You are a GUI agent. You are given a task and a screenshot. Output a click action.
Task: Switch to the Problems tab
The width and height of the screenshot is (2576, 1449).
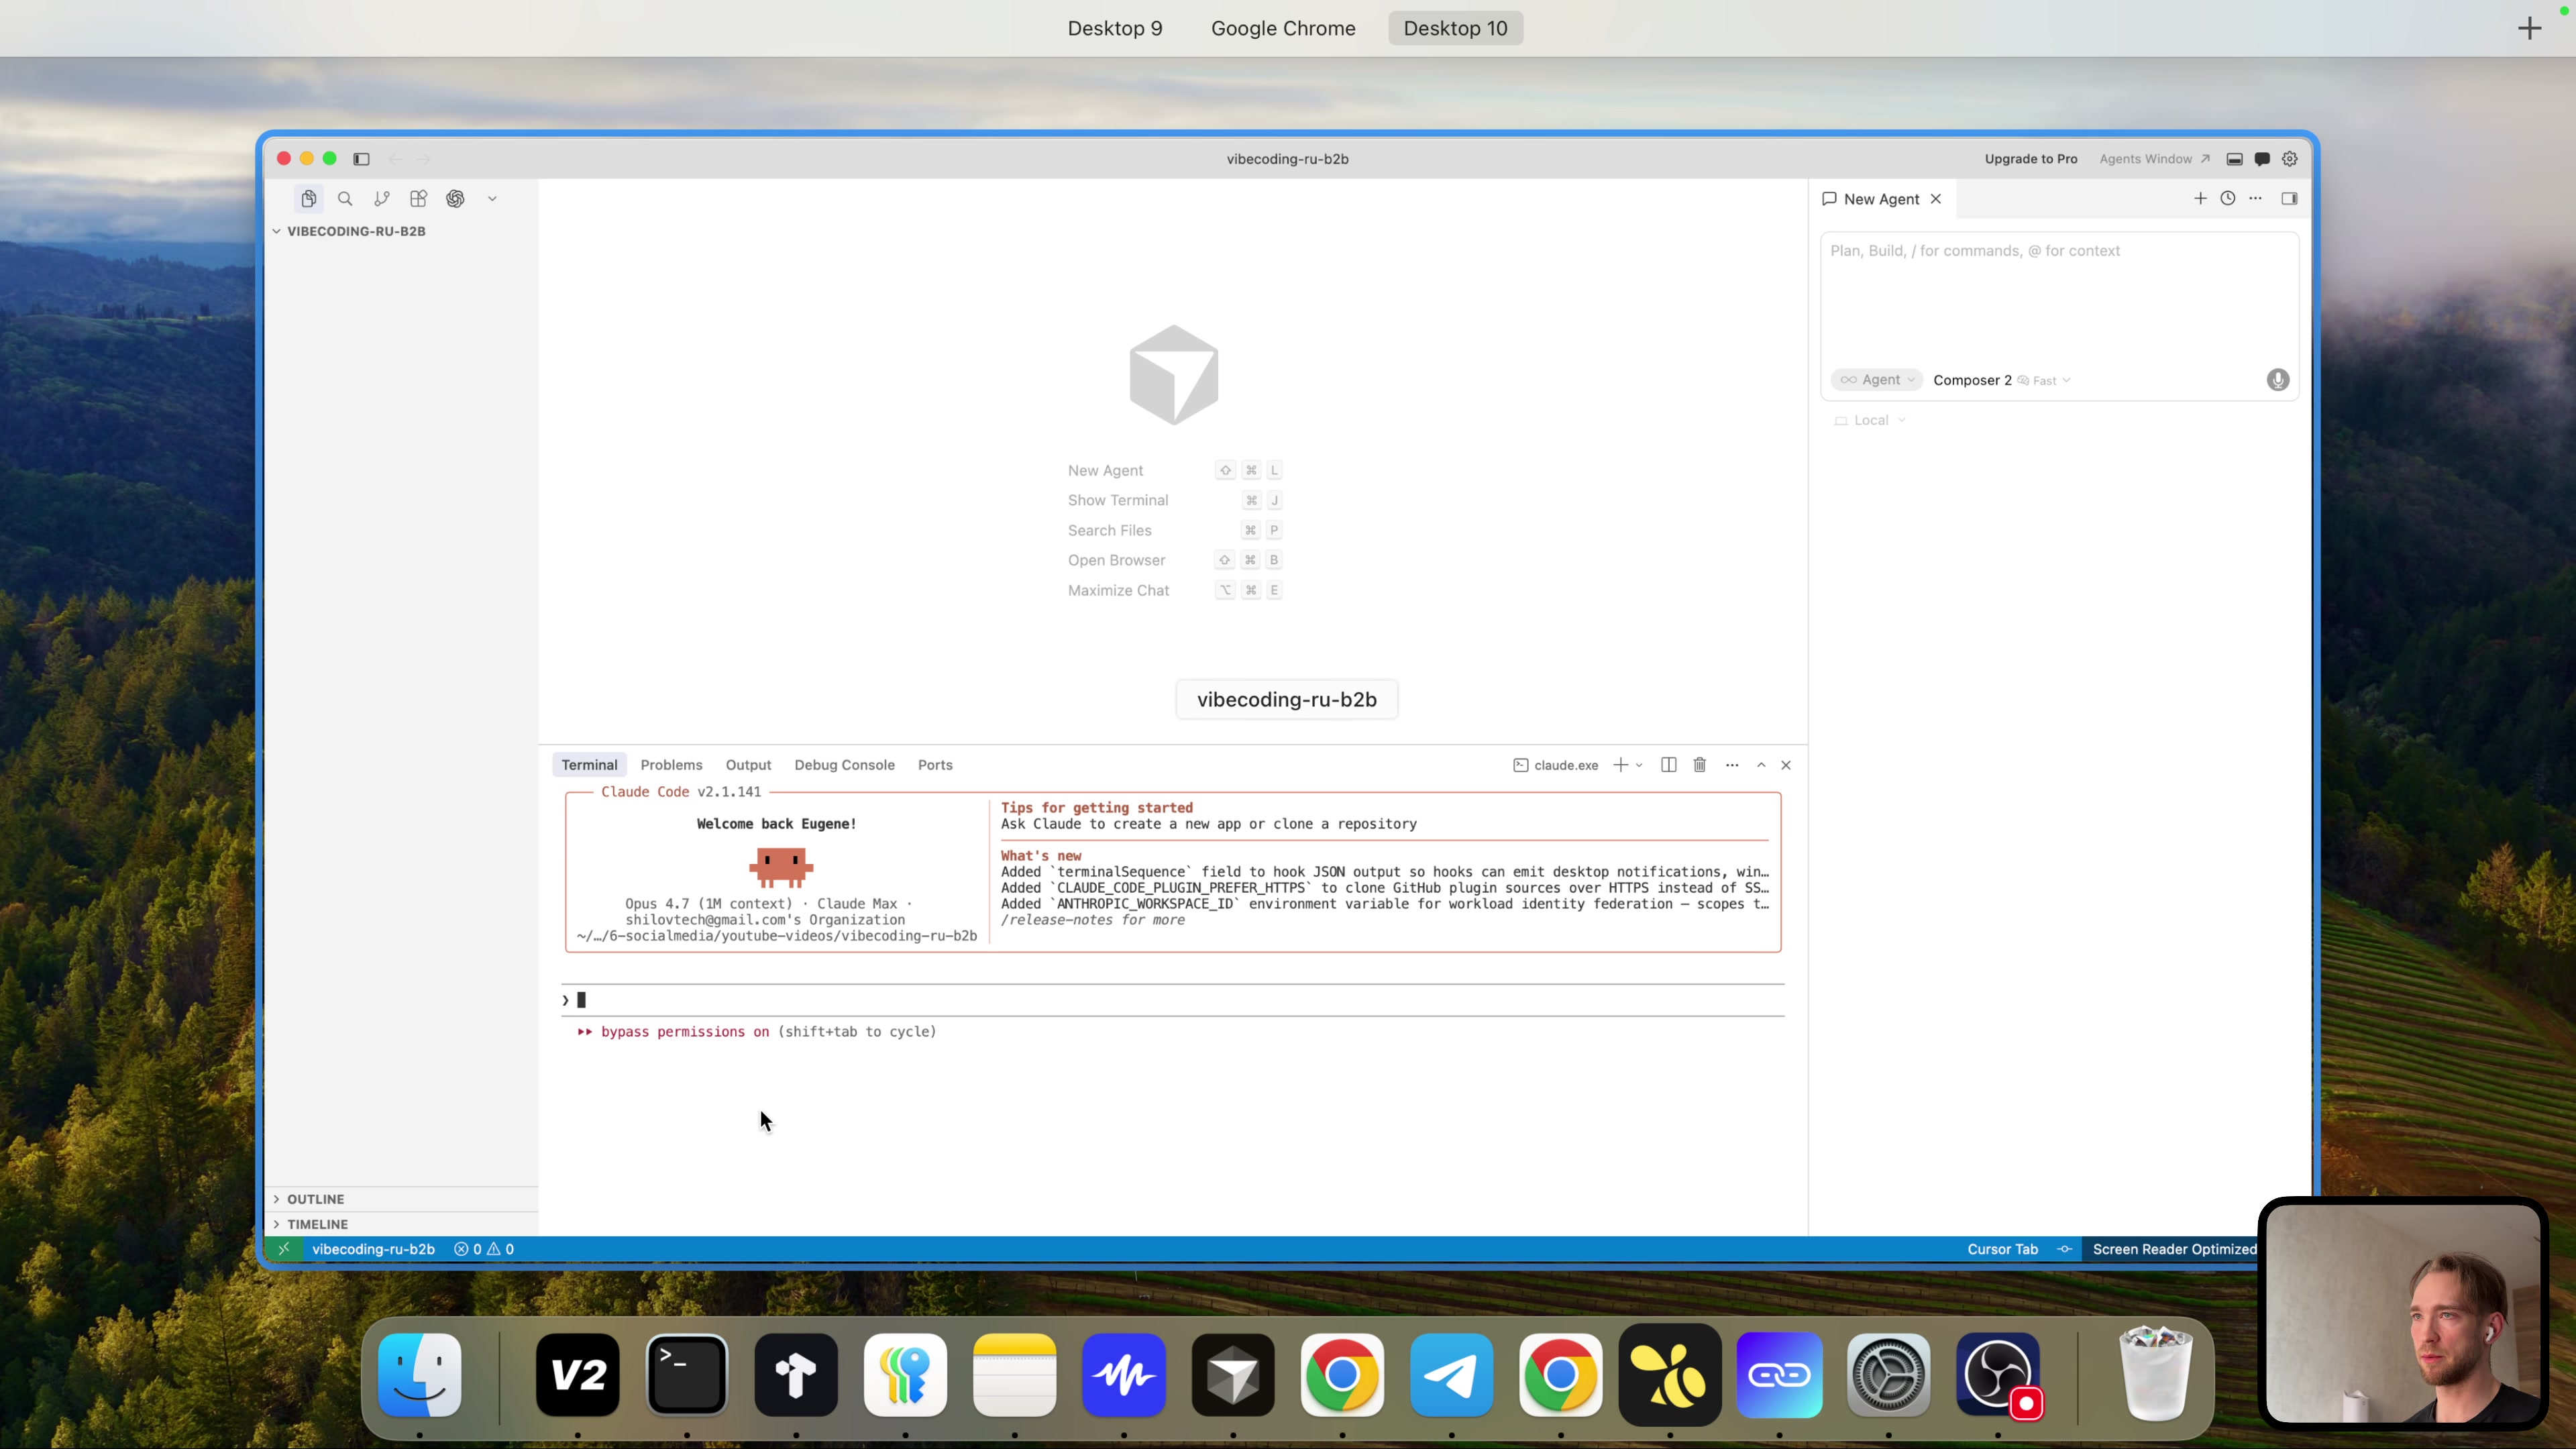(671, 765)
